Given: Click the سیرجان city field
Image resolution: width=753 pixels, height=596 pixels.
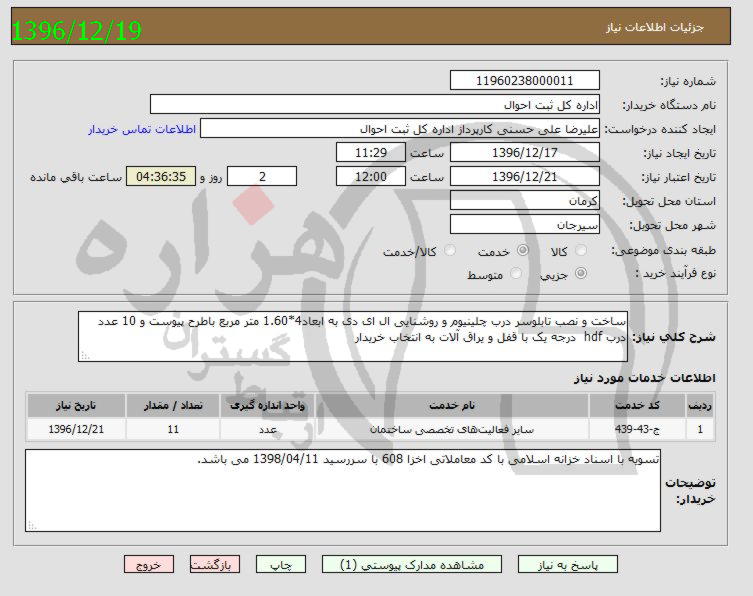Looking at the screenshot, I should 525,225.
